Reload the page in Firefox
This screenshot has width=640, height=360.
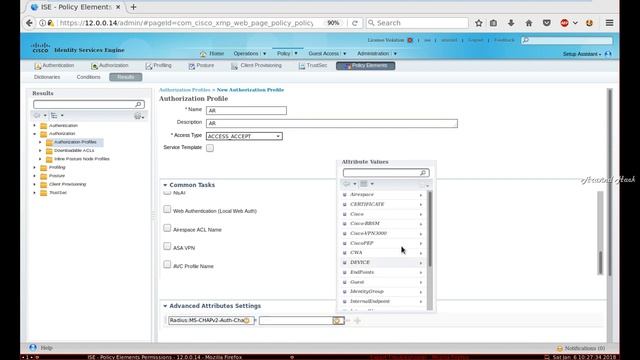pos(355,23)
